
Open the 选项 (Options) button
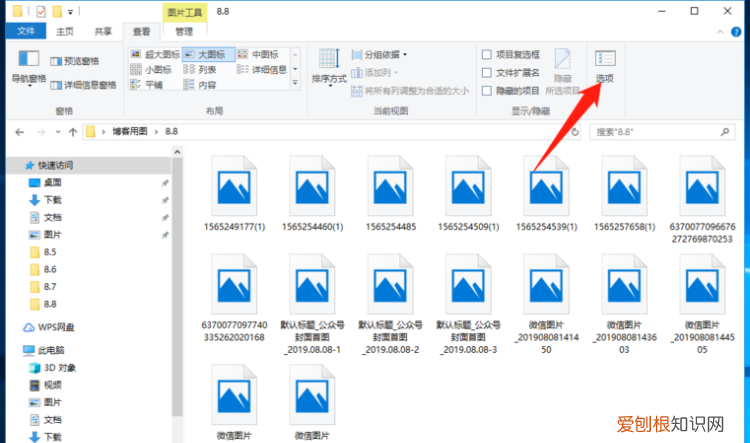tap(604, 65)
